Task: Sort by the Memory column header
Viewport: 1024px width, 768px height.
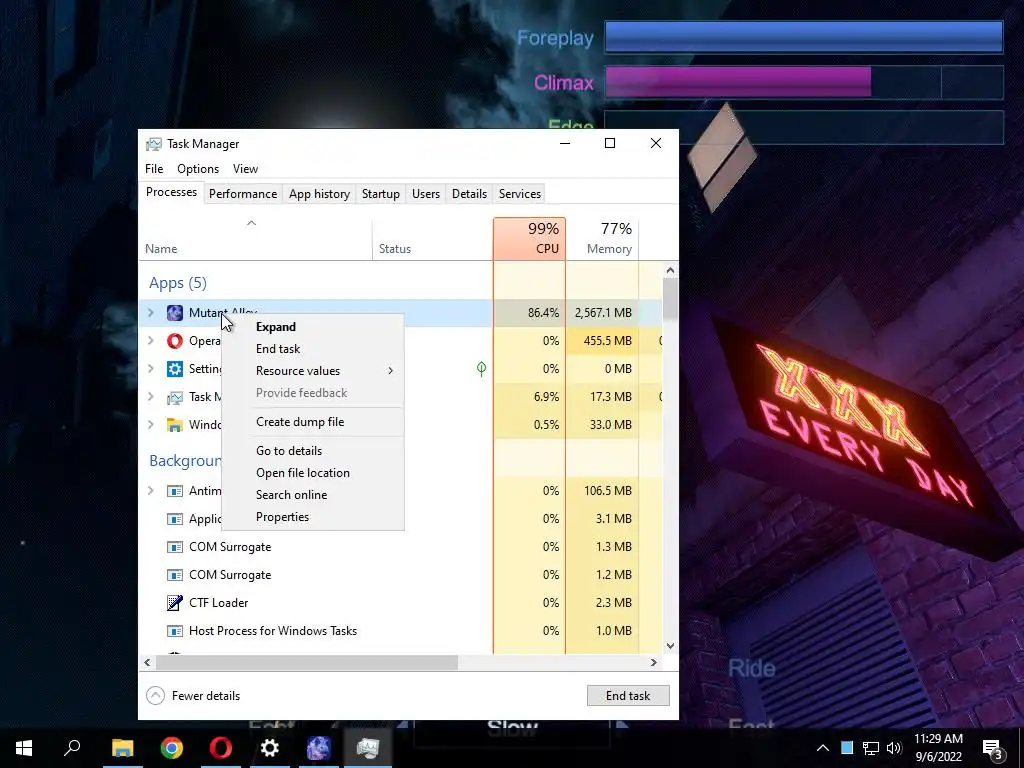Action: (x=602, y=239)
